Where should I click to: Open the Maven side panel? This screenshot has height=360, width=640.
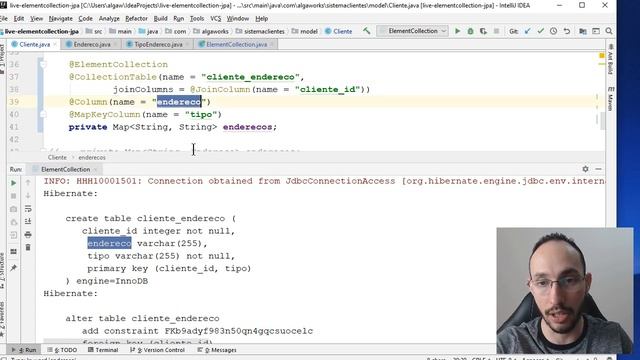(x=611, y=98)
